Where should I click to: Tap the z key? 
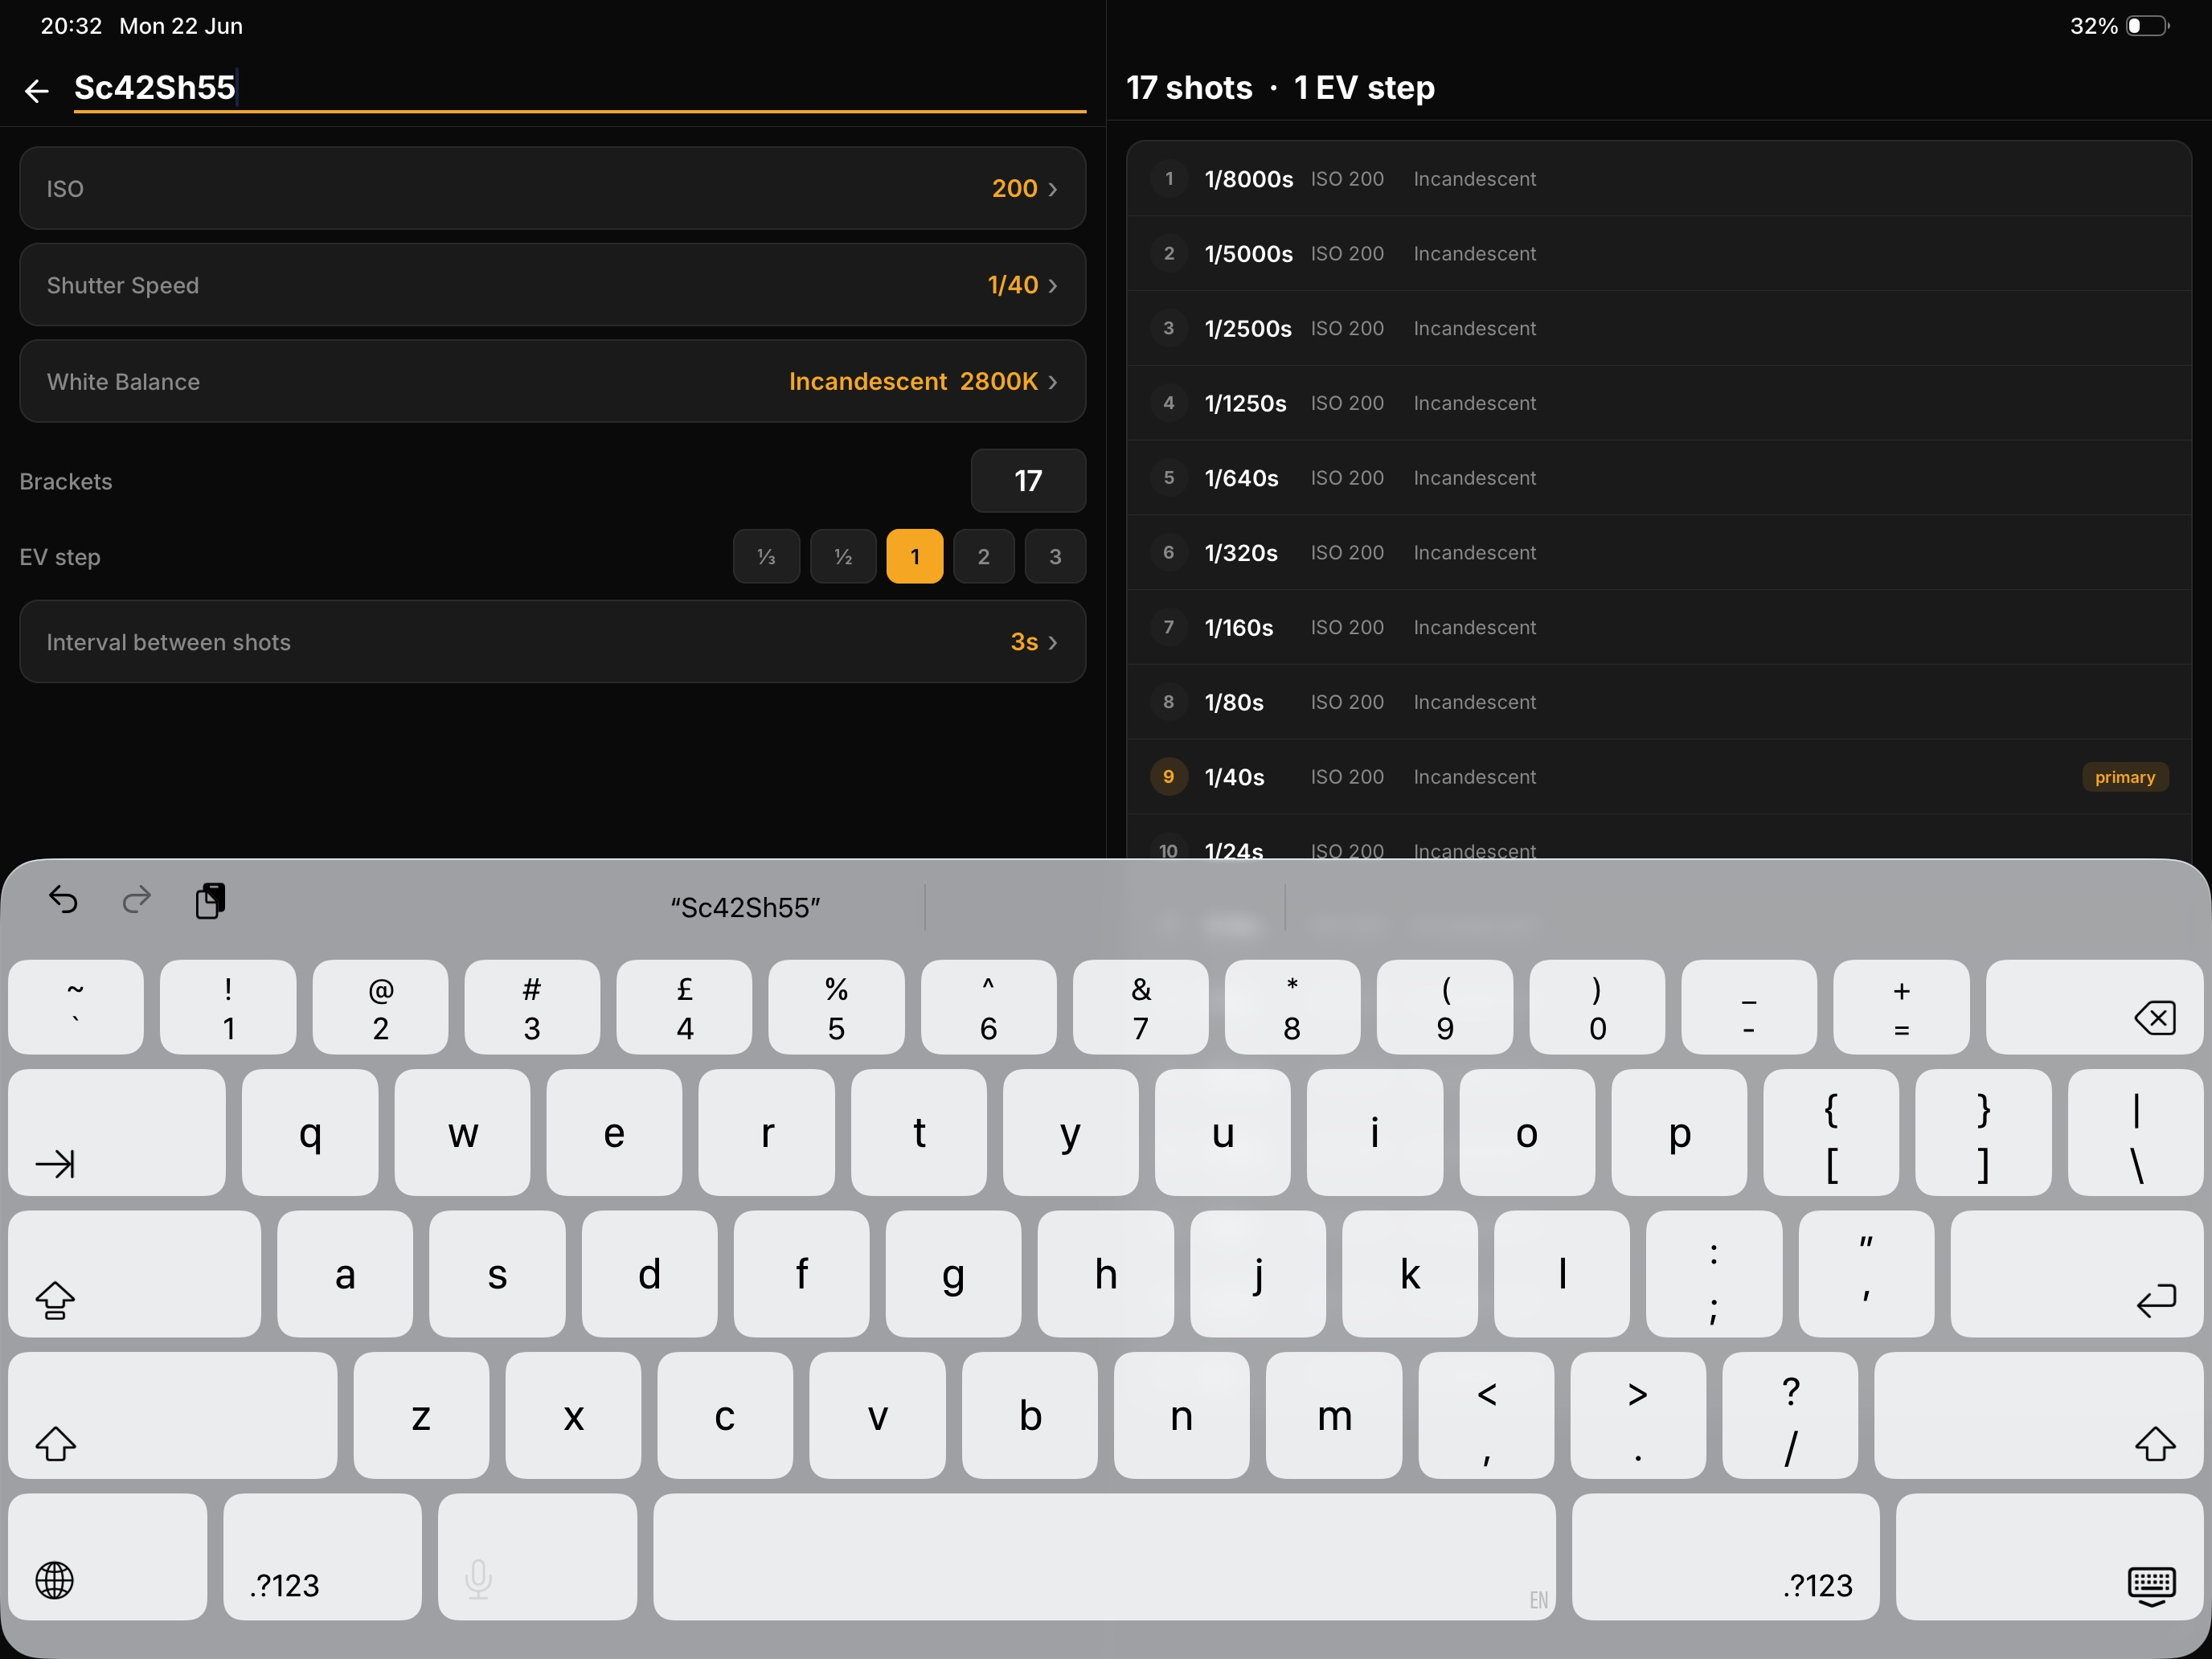click(421, 1415)
